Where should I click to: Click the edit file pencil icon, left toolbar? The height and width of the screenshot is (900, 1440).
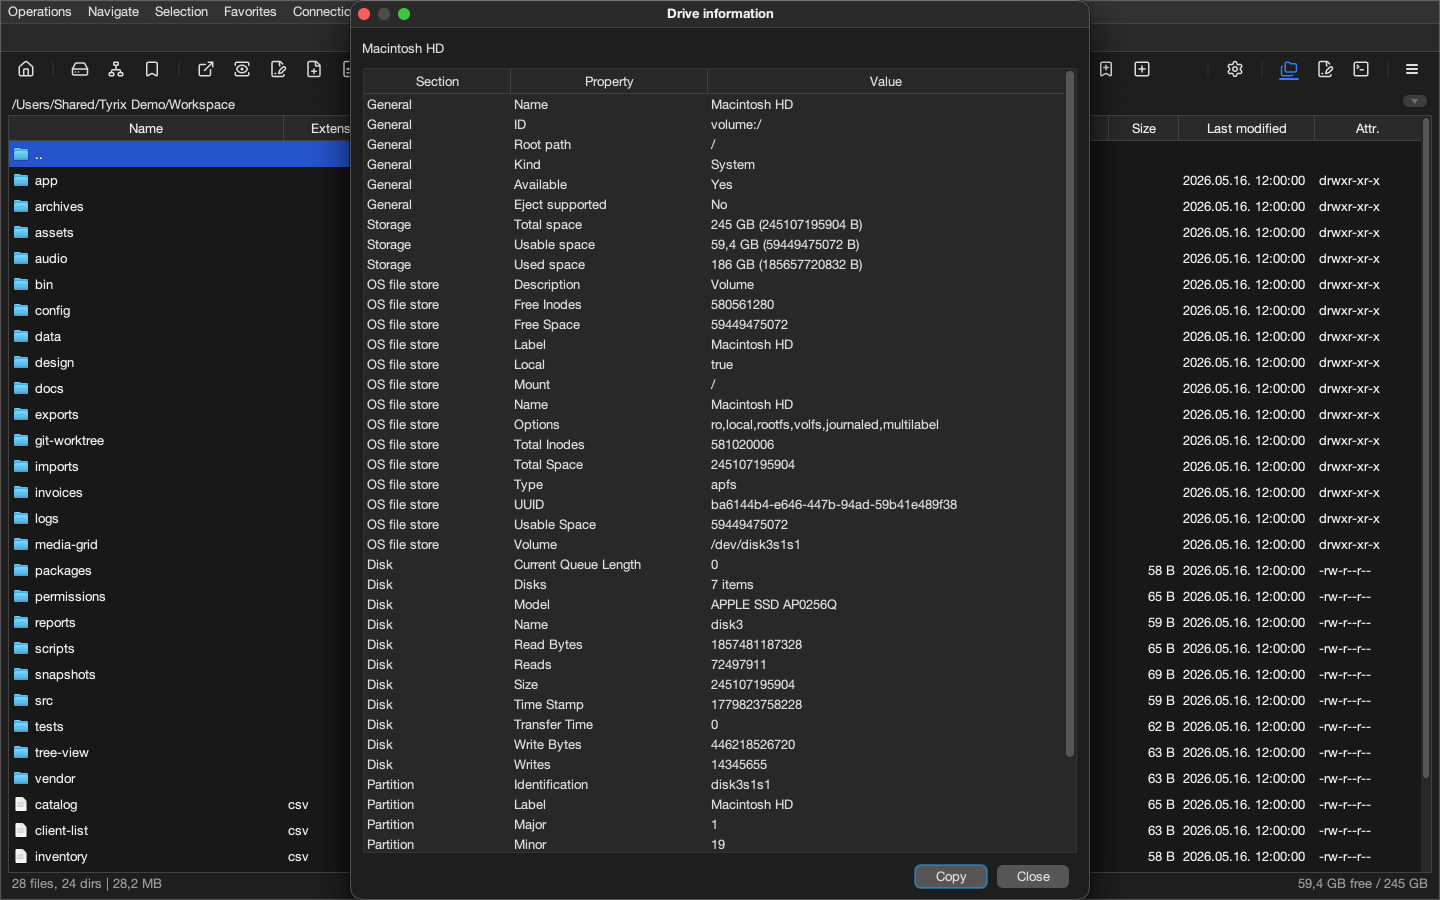(x=278, y=69)
